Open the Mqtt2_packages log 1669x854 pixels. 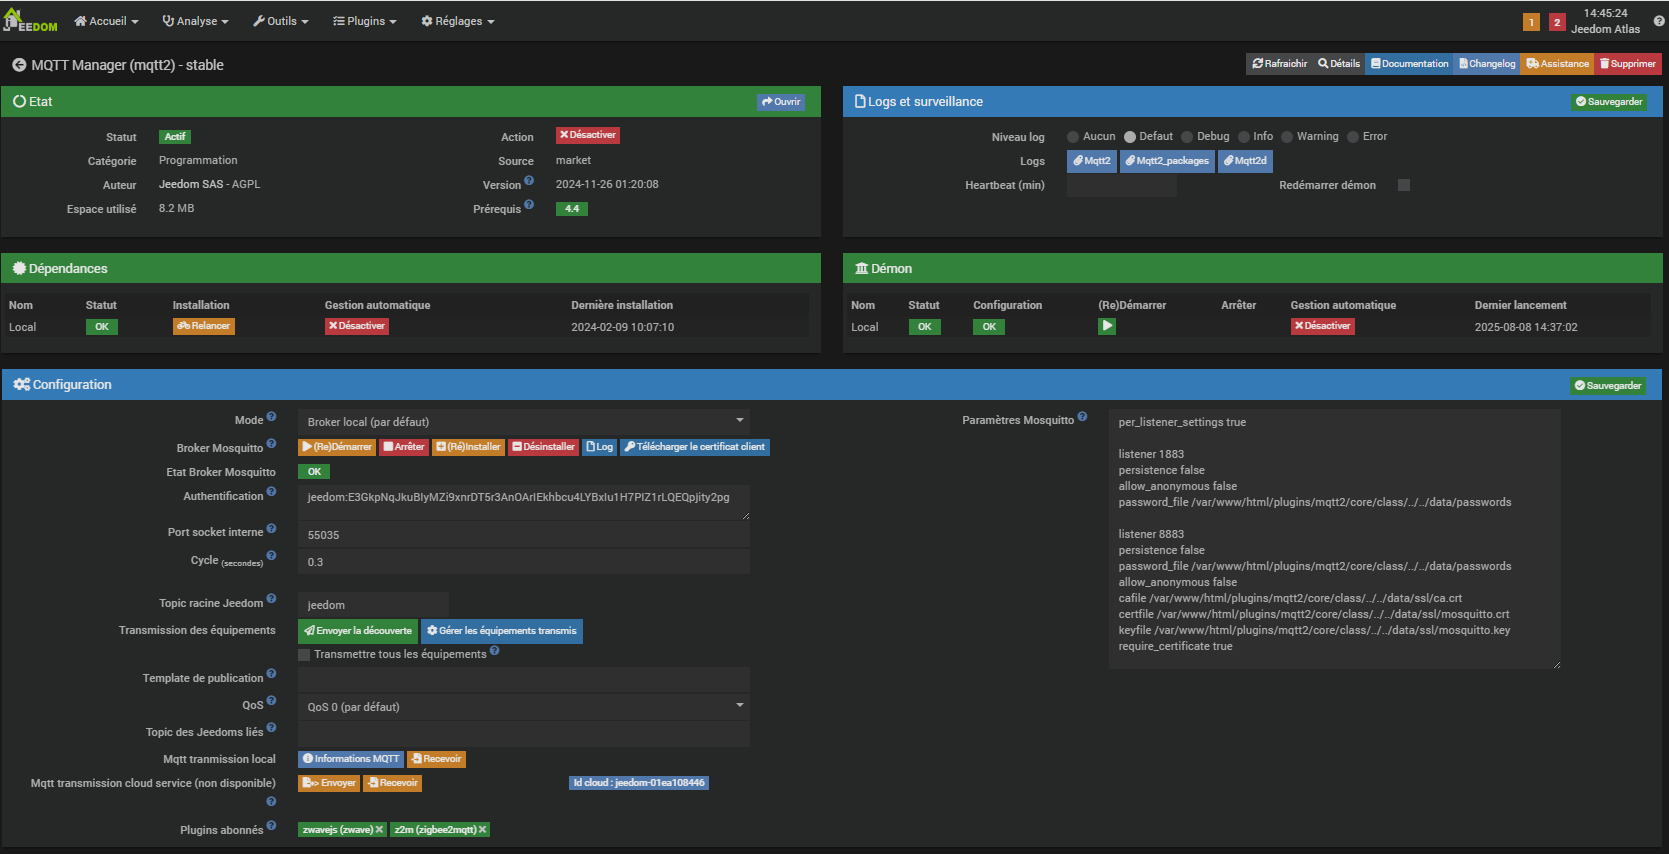(1167, 161)
